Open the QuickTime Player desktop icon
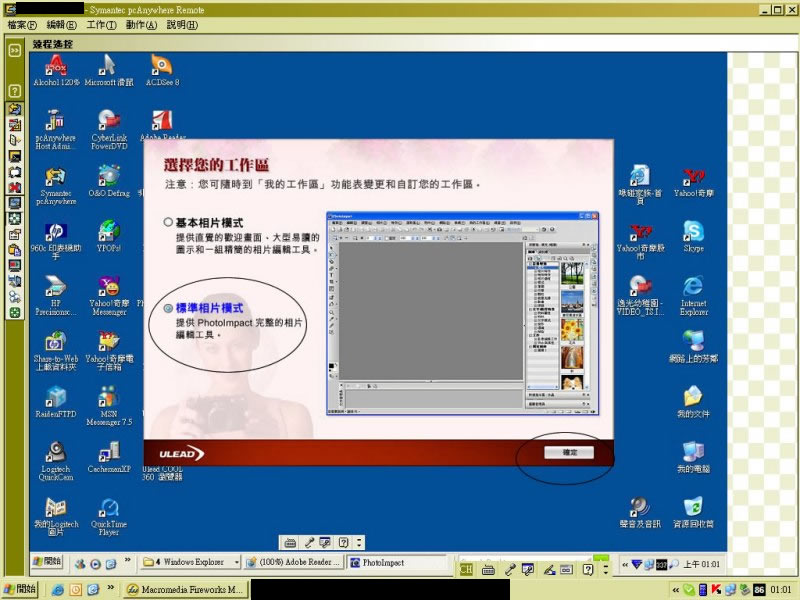This screenshot has height=600, width=800. [x=109, y=516]
